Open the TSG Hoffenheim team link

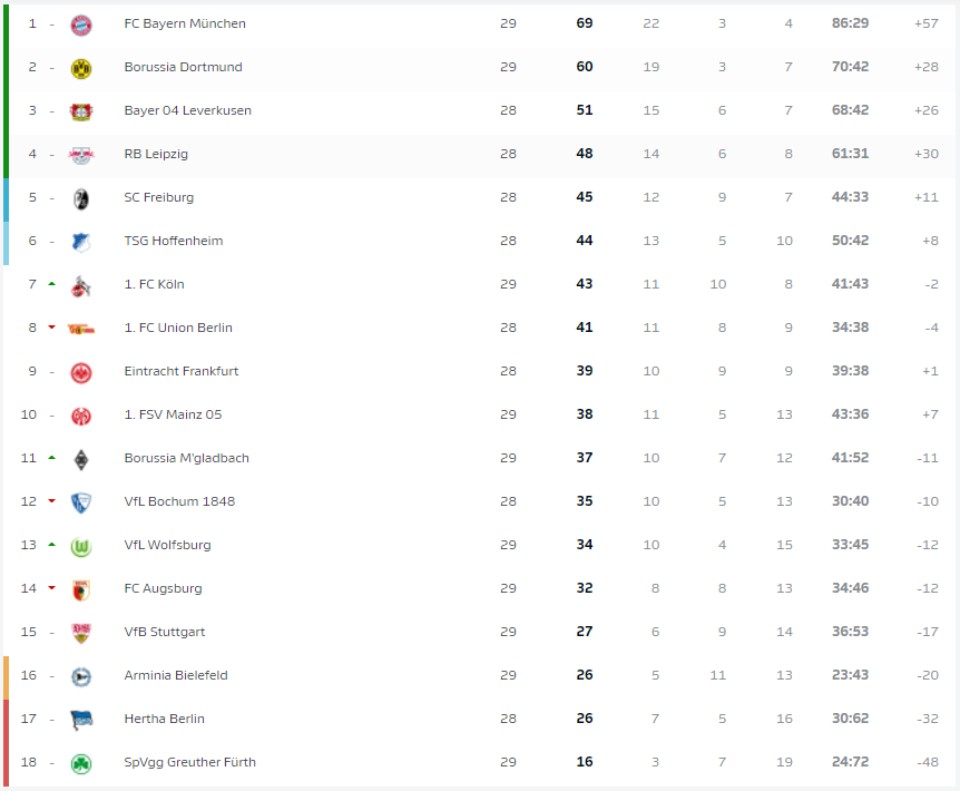coord(173,241)
